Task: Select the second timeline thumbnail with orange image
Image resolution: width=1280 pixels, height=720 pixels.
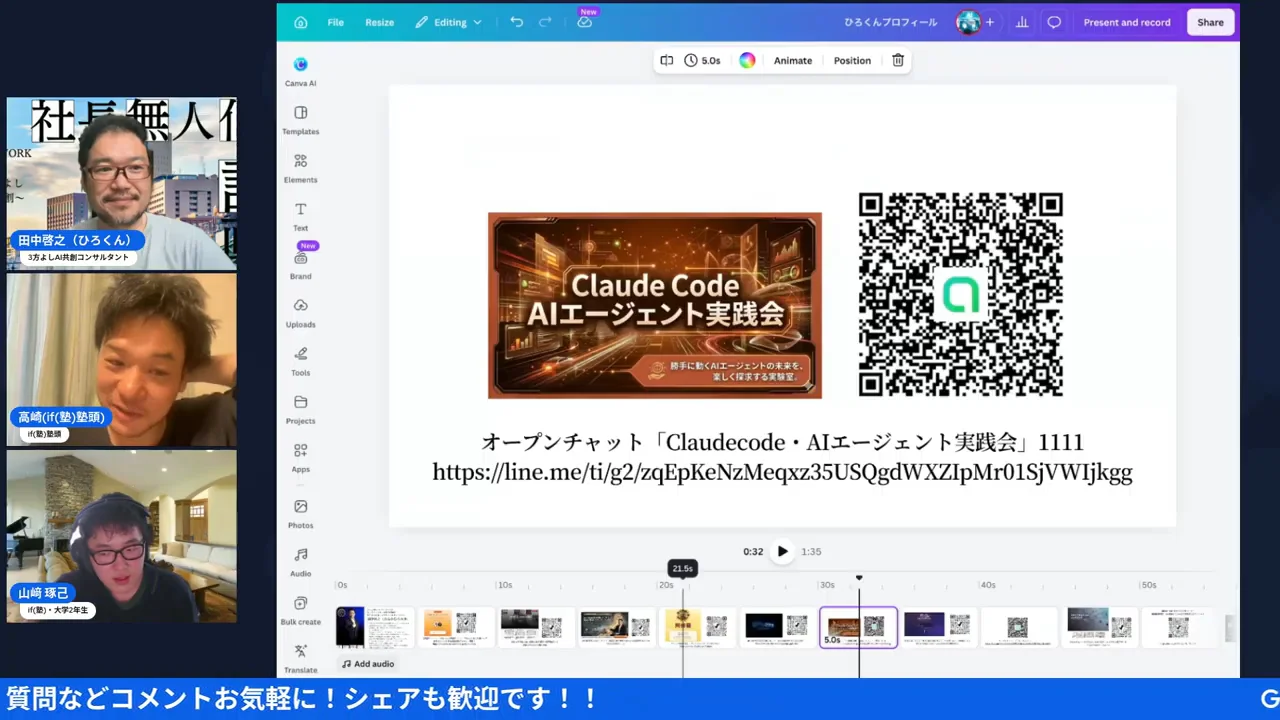Action: click(455, 627)
